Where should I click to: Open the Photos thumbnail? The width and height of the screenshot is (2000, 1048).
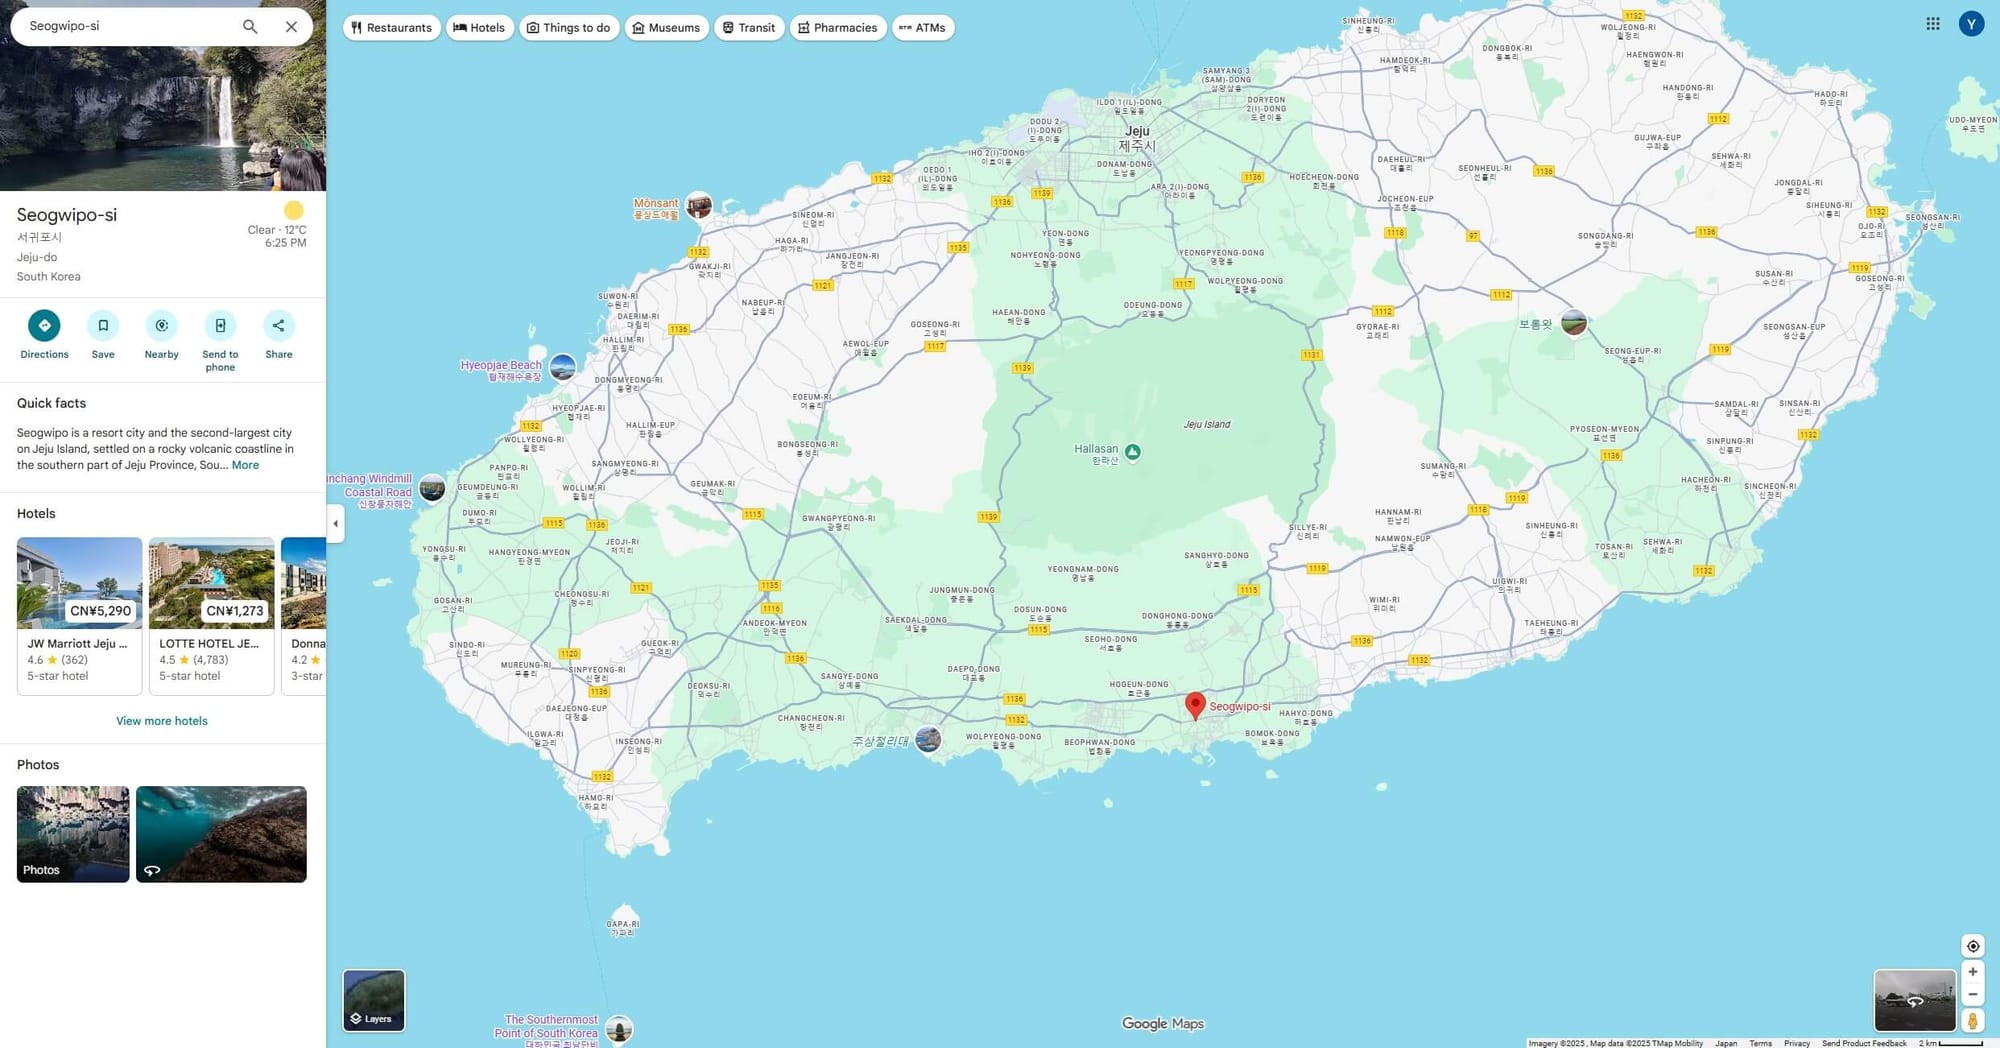pyautogui.click(x=73, y=834)
